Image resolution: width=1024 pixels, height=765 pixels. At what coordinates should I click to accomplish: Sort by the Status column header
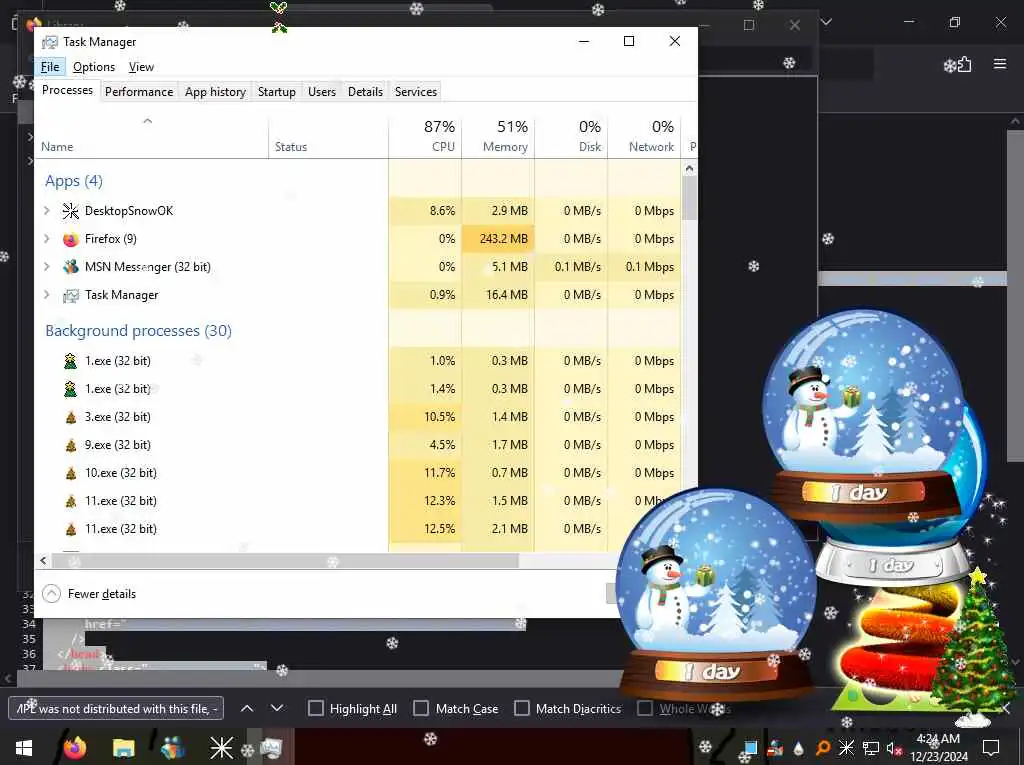328,136
